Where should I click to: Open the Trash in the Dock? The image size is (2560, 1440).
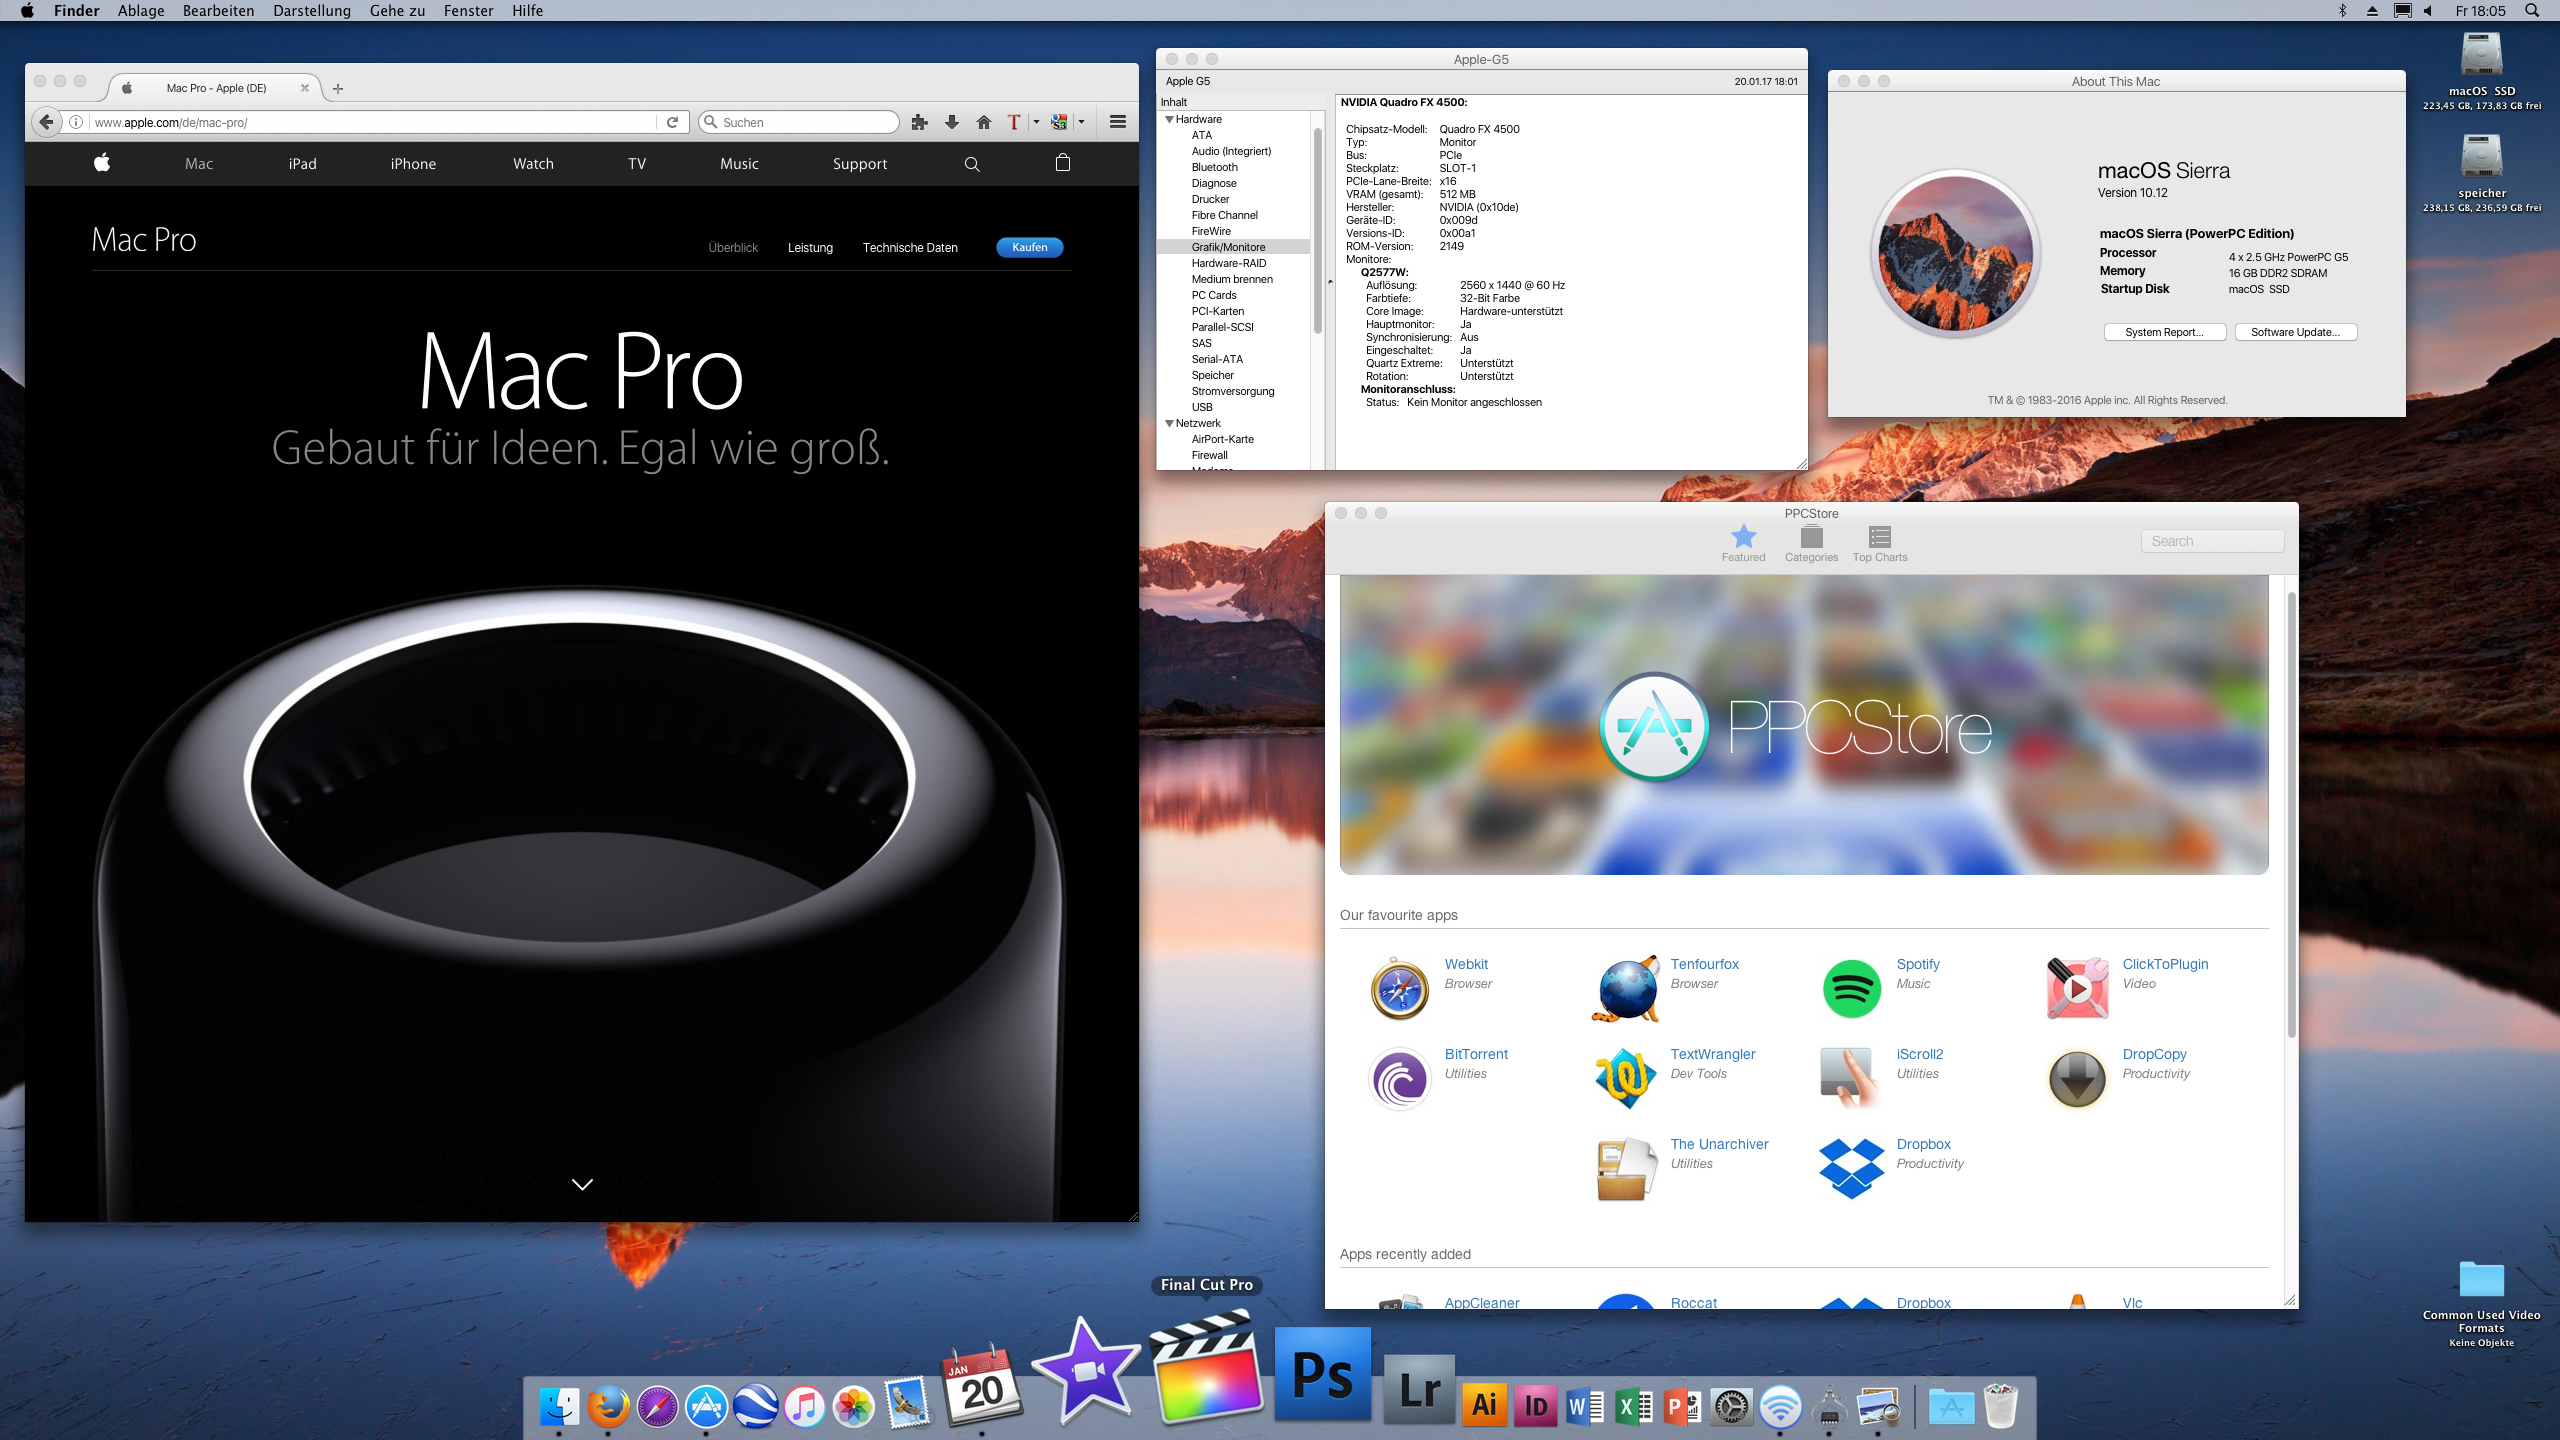coord(2001,1405)
